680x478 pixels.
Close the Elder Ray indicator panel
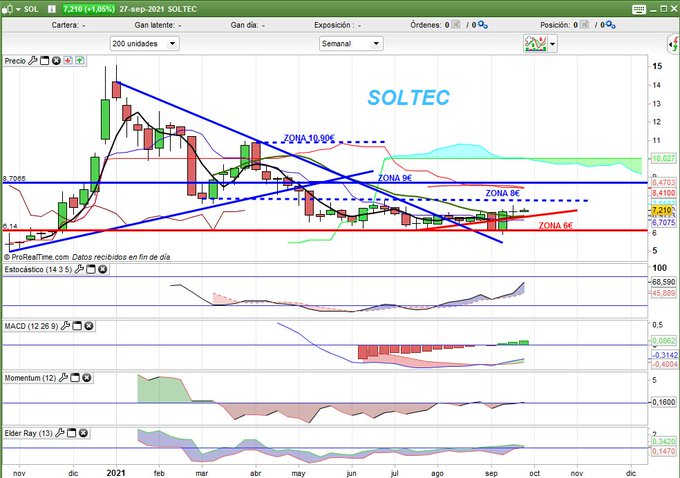coord(83,433)
